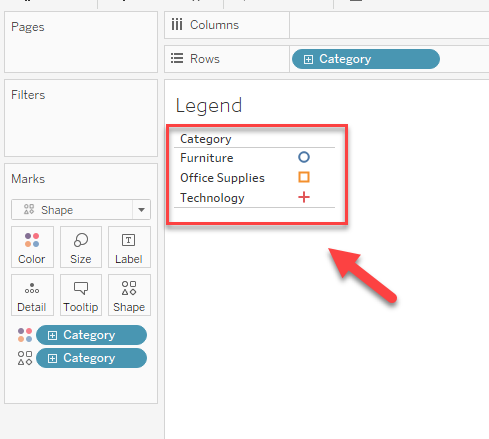This screenshot has height=439, width=489.
Task: Click the Columns shelf label
Action: coord(214,25)
